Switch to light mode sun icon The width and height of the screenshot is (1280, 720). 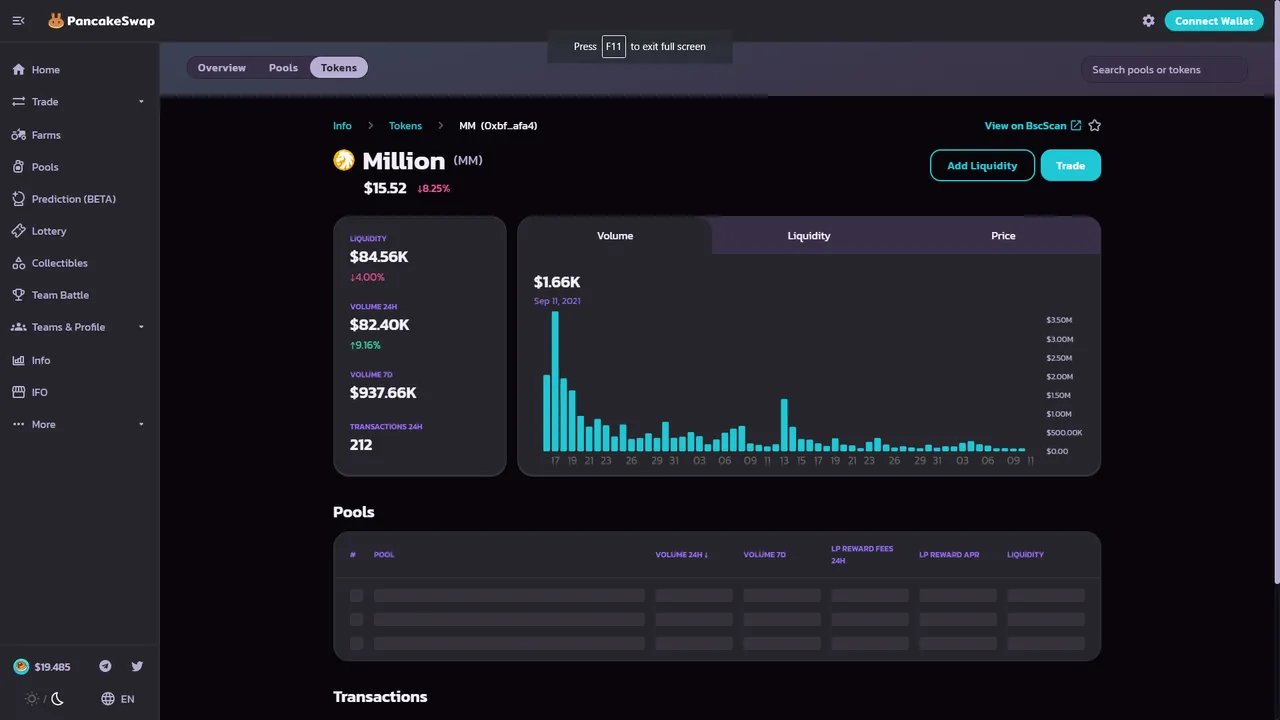point(32,699)
